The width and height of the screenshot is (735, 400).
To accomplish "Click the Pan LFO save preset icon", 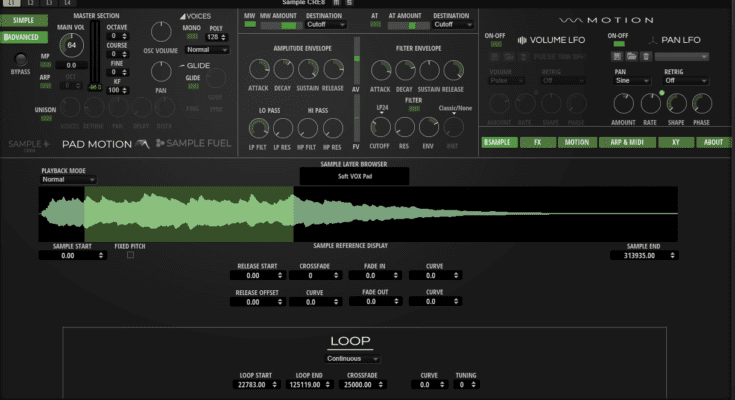I will point(617,57).
